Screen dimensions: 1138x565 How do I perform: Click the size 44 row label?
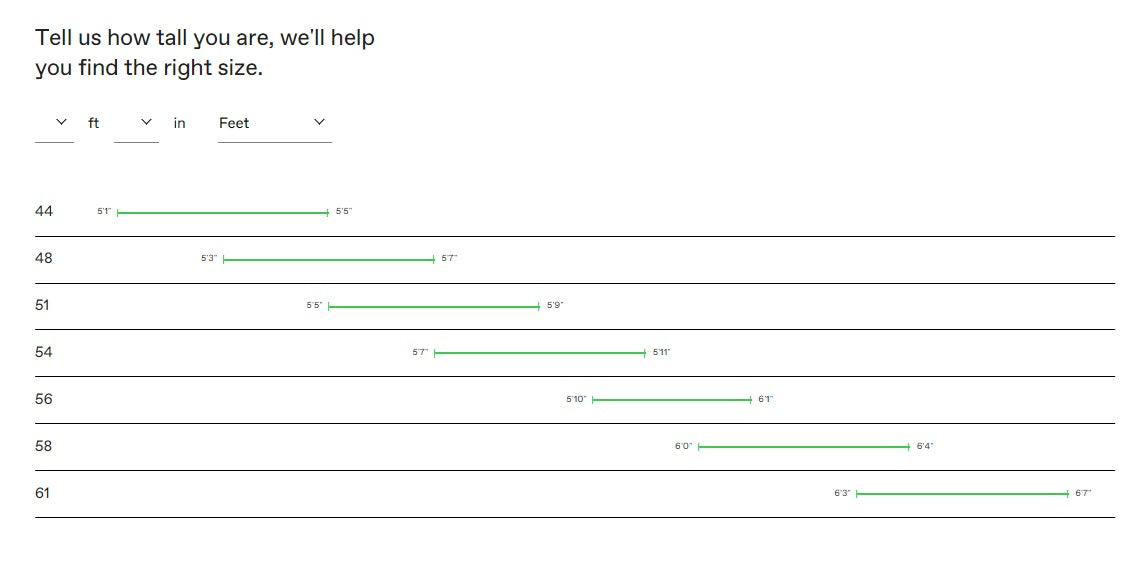point(44,212)
